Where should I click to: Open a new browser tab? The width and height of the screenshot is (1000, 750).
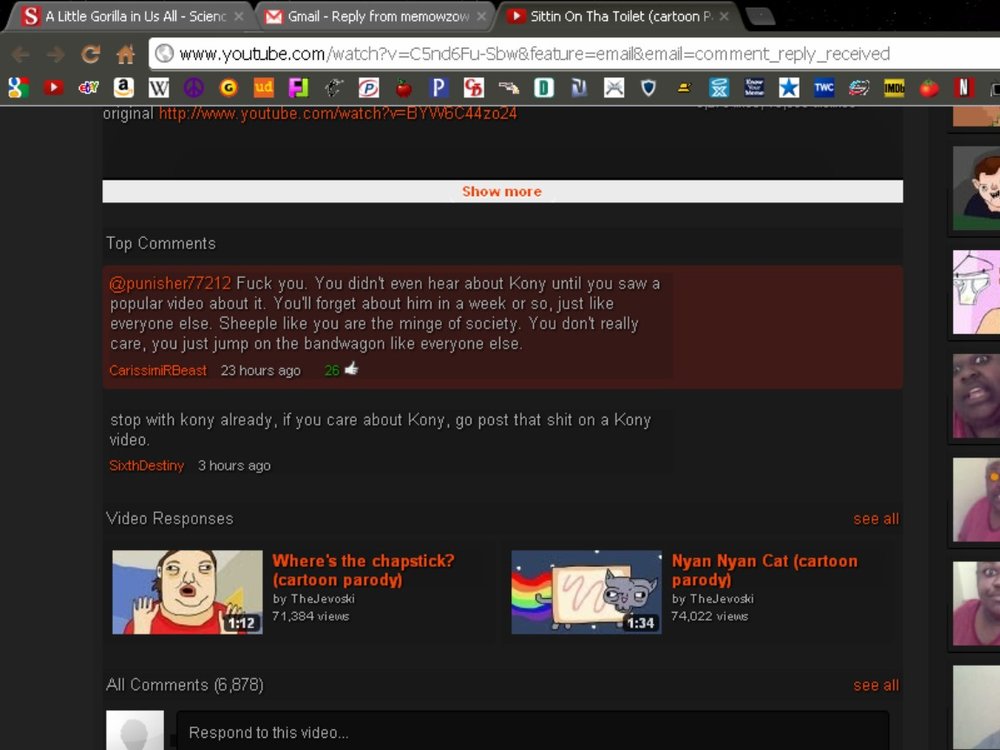760,17
